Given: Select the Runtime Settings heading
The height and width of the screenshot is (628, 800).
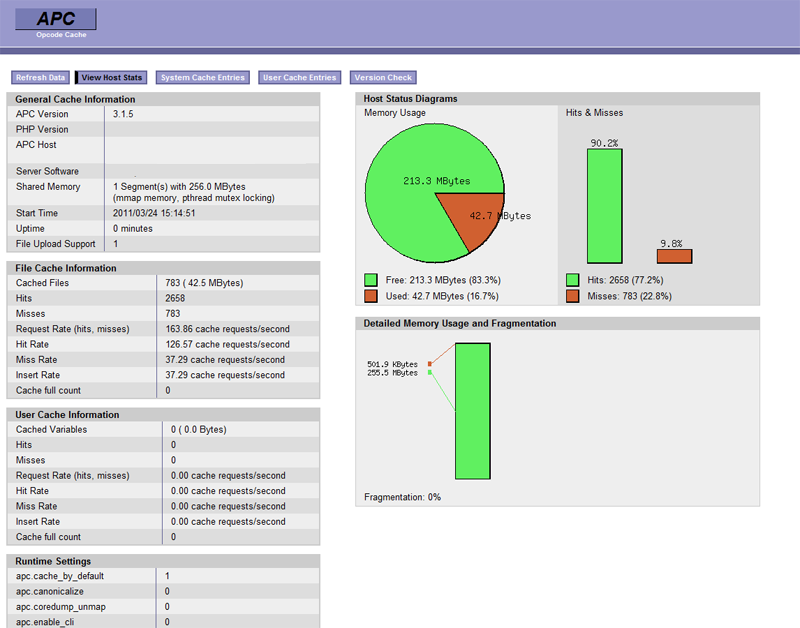Looking at the screenshot, I should click(x=53, y=561).
